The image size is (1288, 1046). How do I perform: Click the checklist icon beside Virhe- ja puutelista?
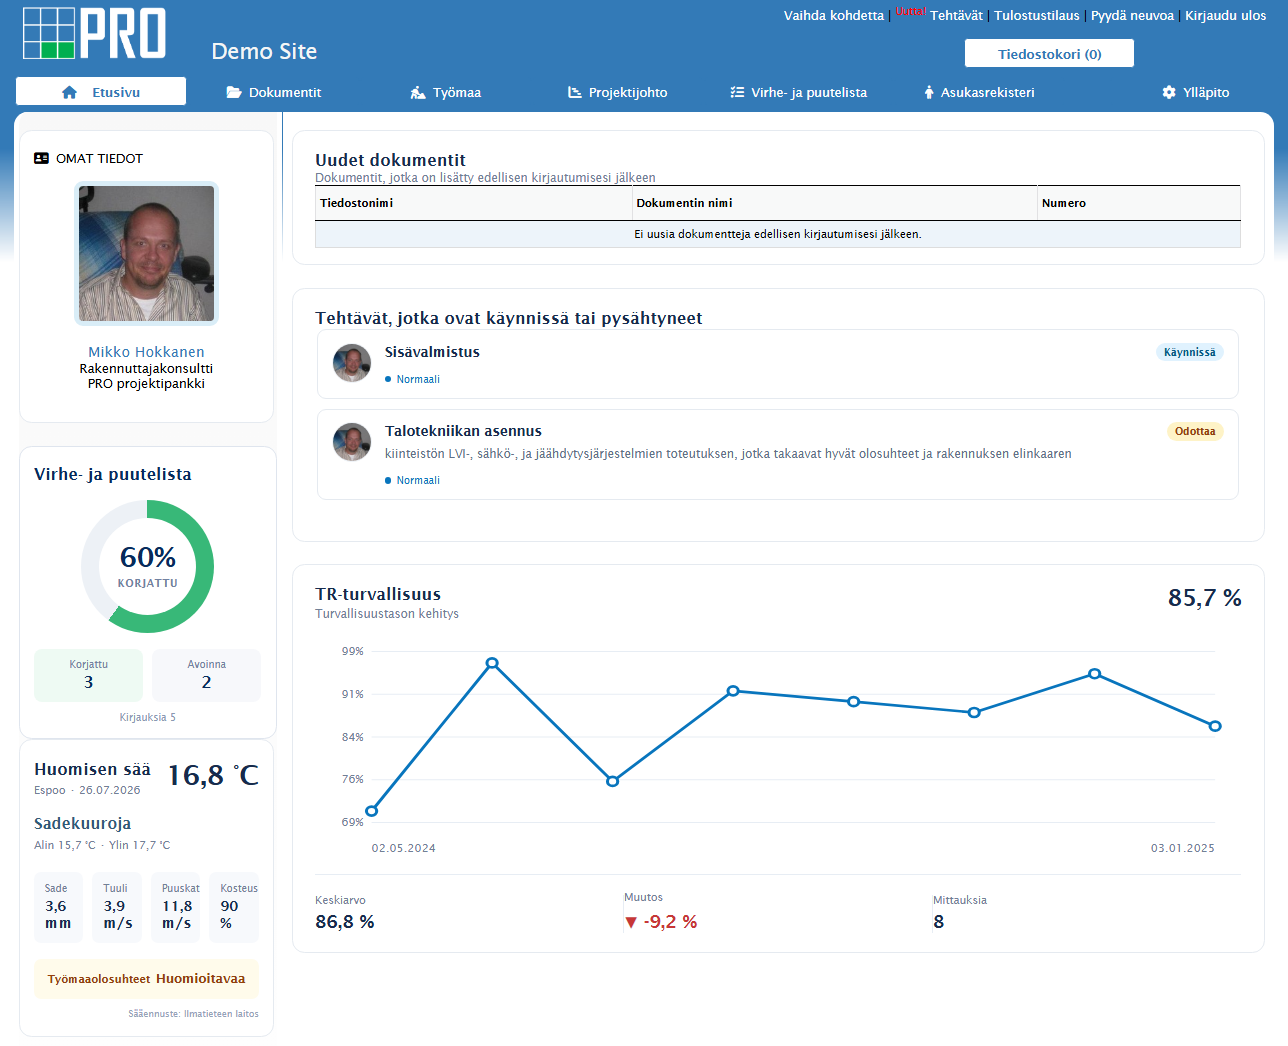point(737,92)
